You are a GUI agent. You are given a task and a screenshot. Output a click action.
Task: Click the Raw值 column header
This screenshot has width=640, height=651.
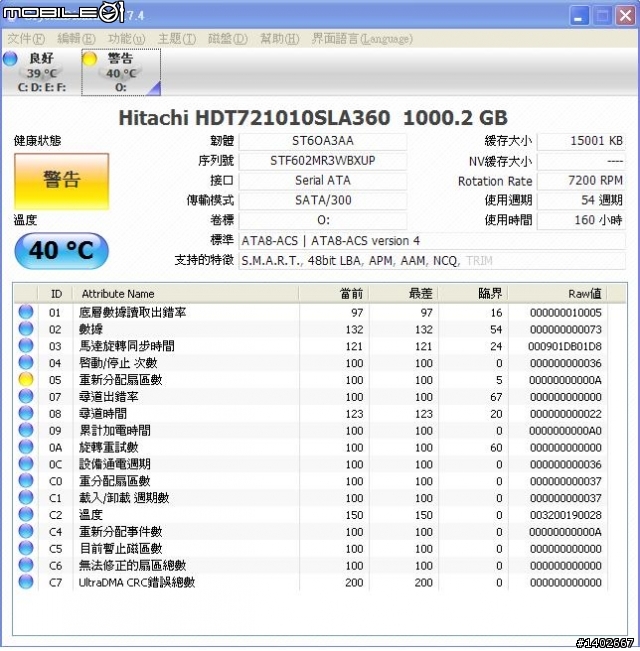(557, 294)
